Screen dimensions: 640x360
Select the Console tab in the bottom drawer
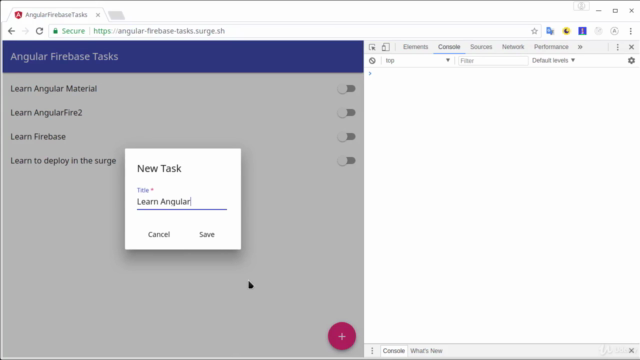click(x=393, y=351)
